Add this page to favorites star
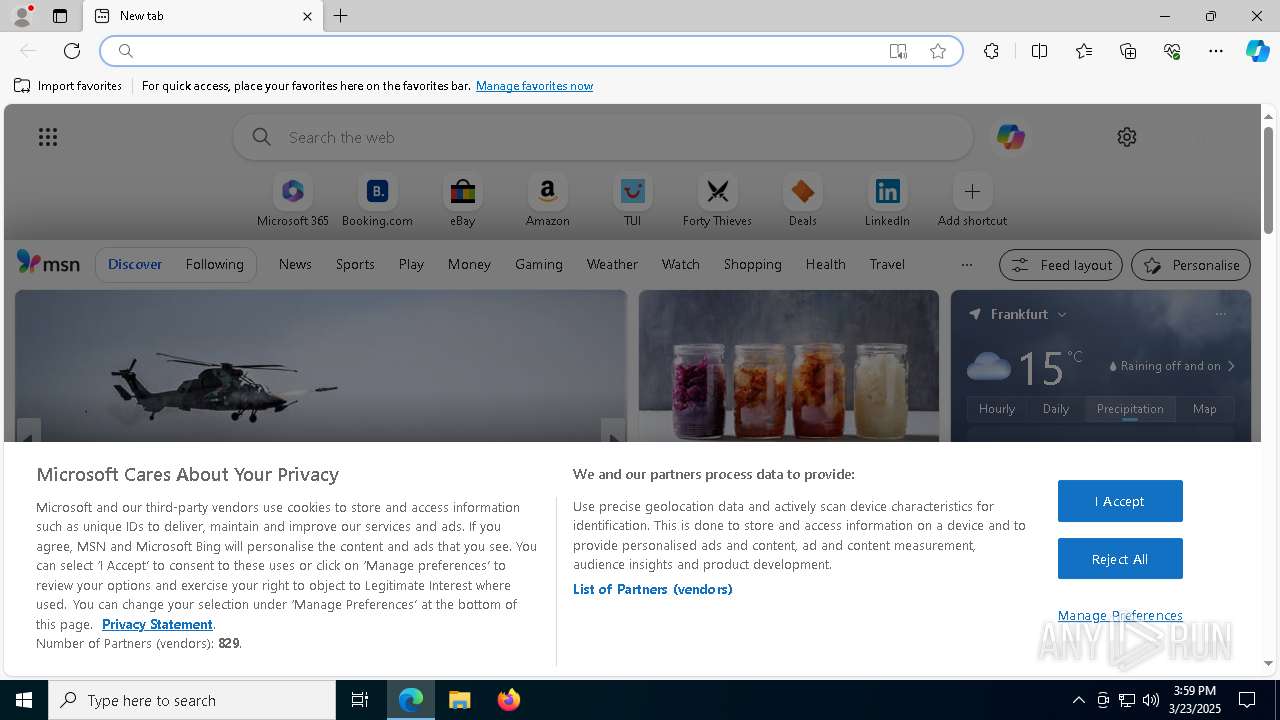 tap(938, 51)
